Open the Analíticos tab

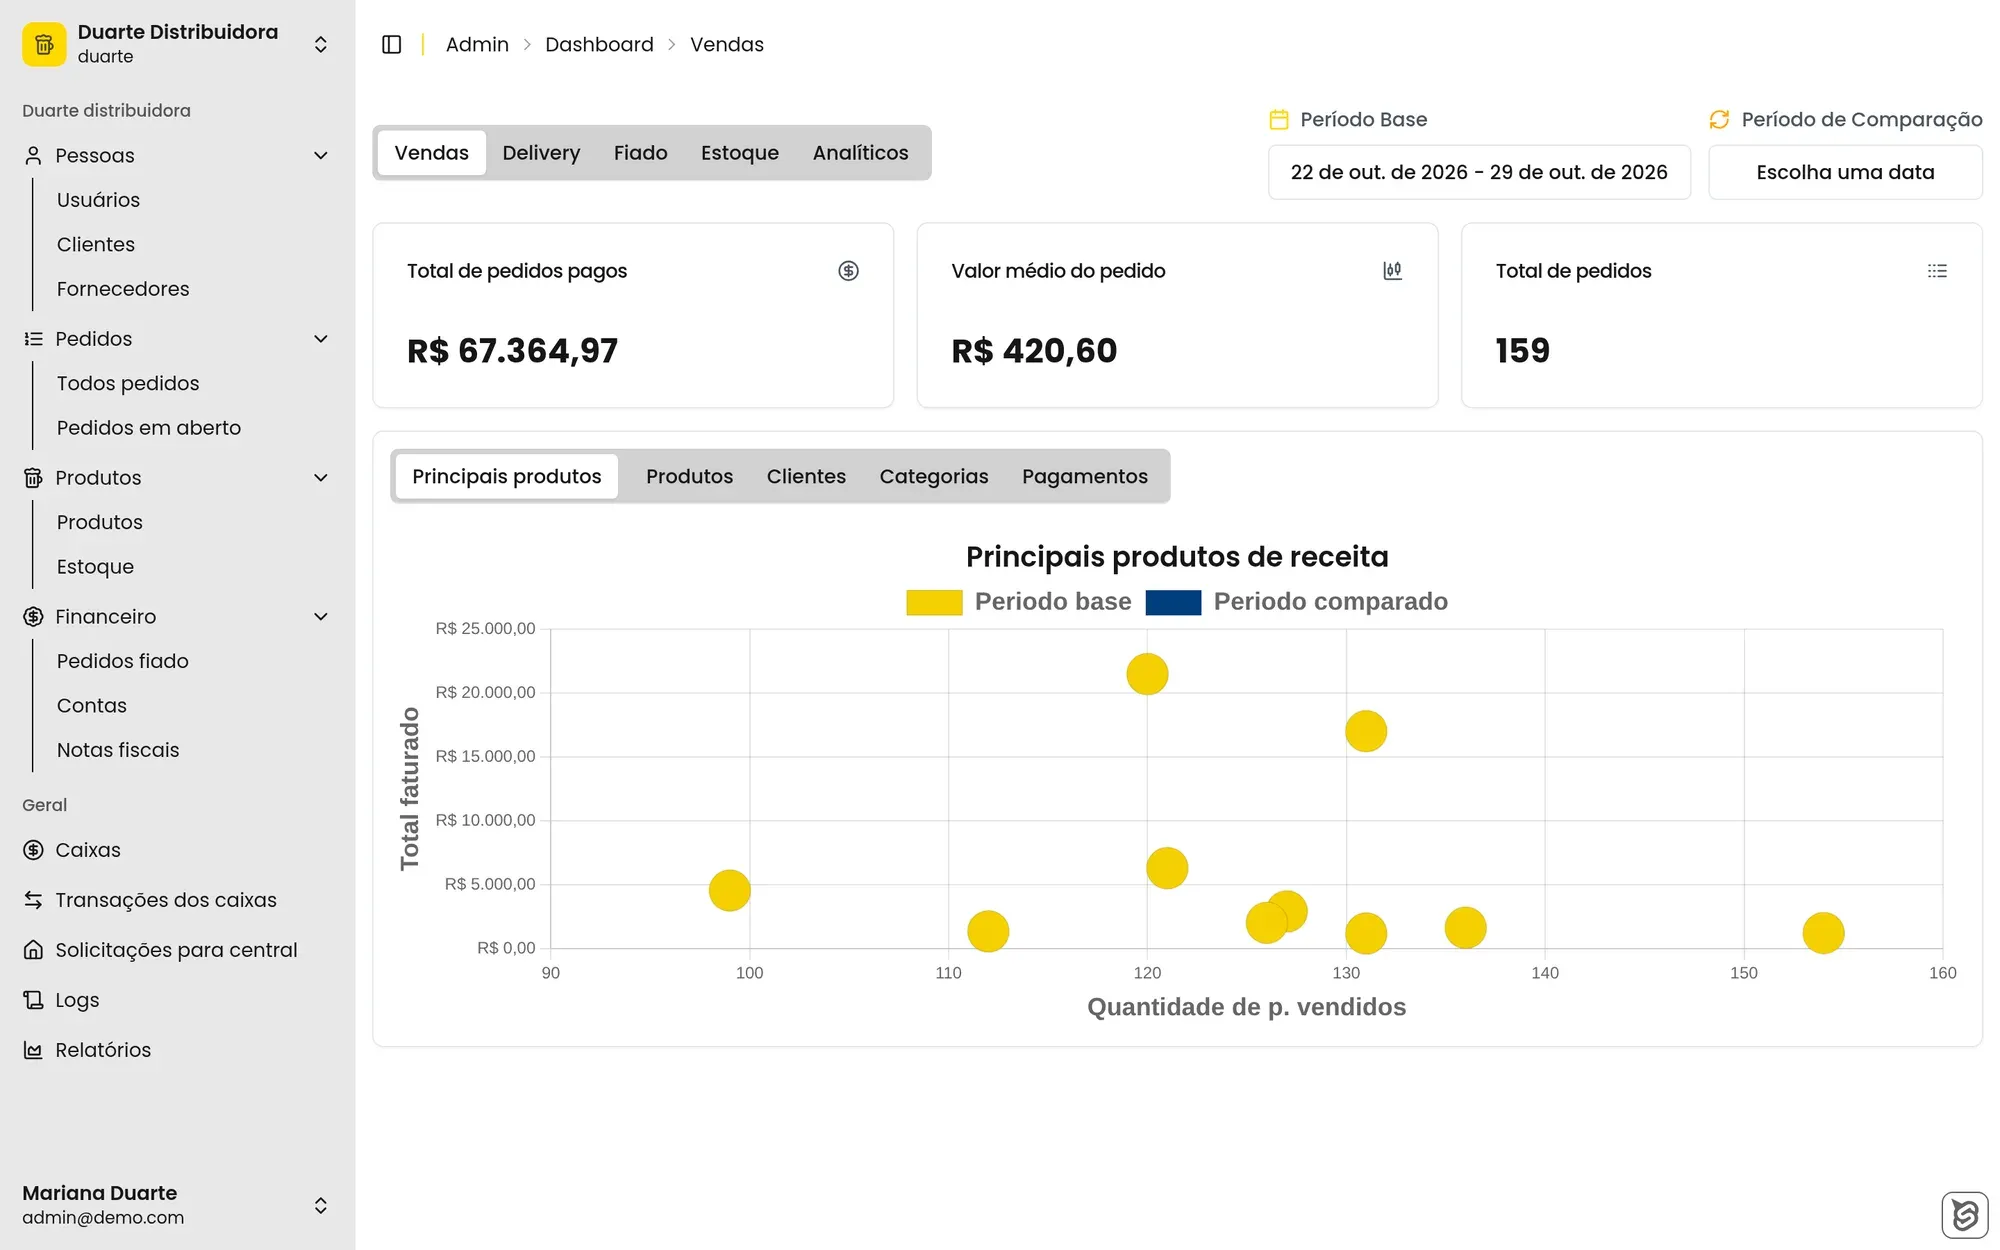coord(860,153)
